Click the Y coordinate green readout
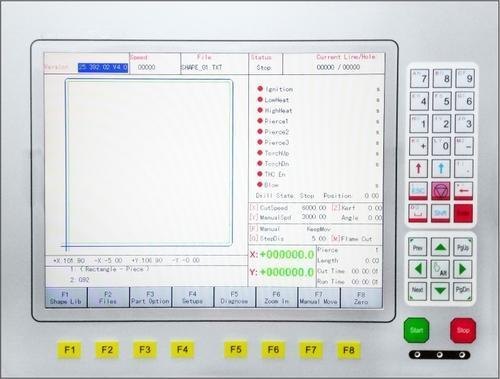 [x=287, y=272]
